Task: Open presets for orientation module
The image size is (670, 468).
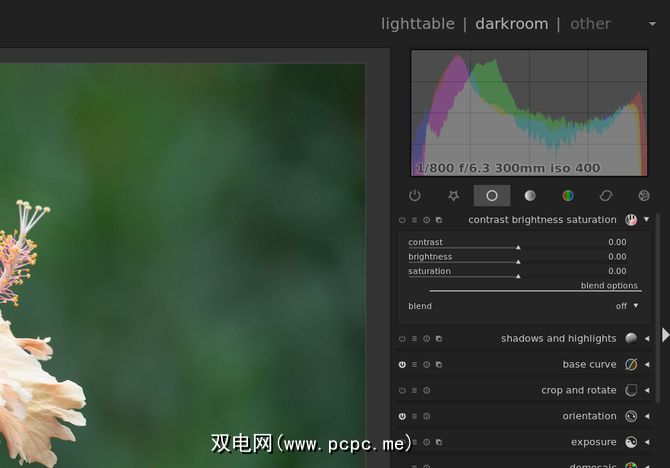Action: pos(414,416)
